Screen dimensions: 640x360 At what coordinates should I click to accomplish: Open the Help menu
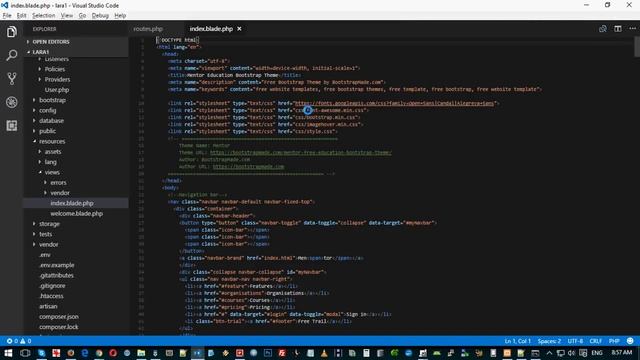(120, 16)
